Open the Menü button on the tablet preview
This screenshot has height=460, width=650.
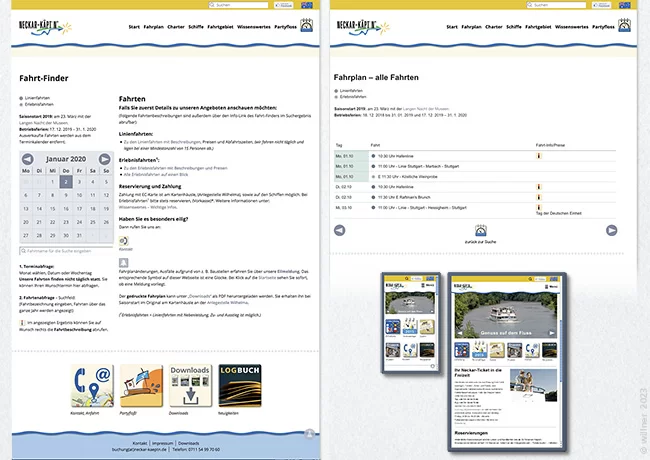551,286
